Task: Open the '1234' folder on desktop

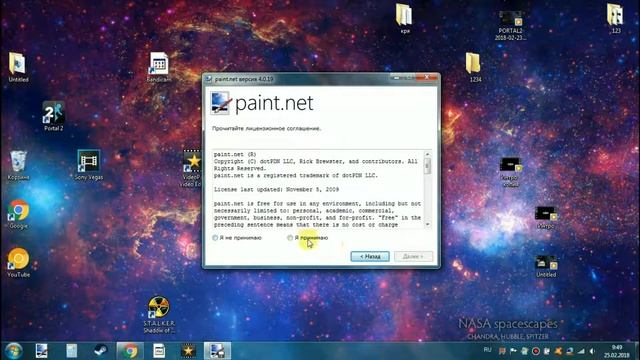Action: [473, 67]
